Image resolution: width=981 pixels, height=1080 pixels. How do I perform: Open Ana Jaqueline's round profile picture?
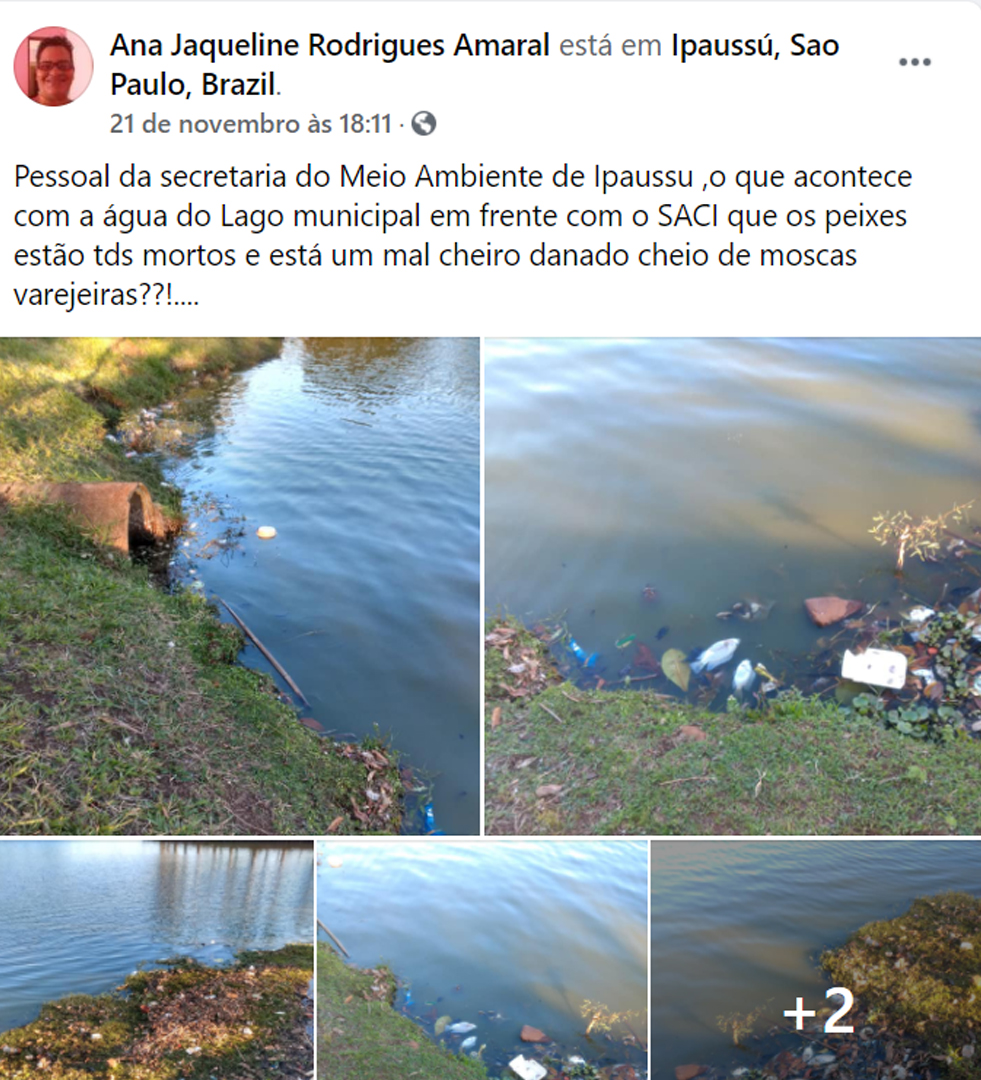coord(53,66)
